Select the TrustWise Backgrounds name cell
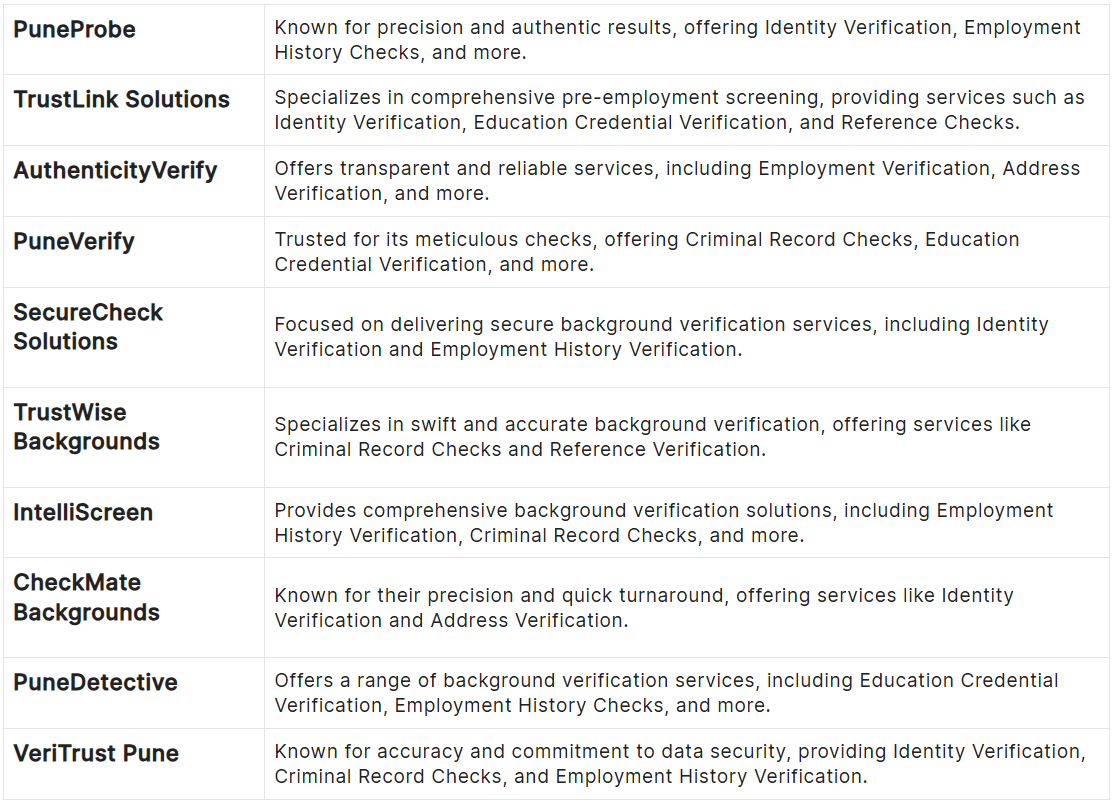 click(86, 427)
